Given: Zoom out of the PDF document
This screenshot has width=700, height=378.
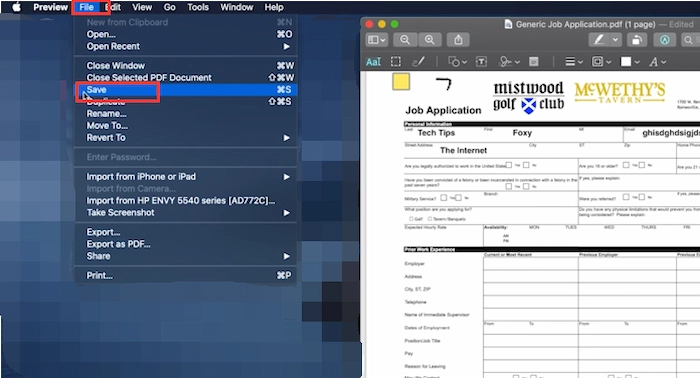Looking at the screenshot, I should pos(405,40).
